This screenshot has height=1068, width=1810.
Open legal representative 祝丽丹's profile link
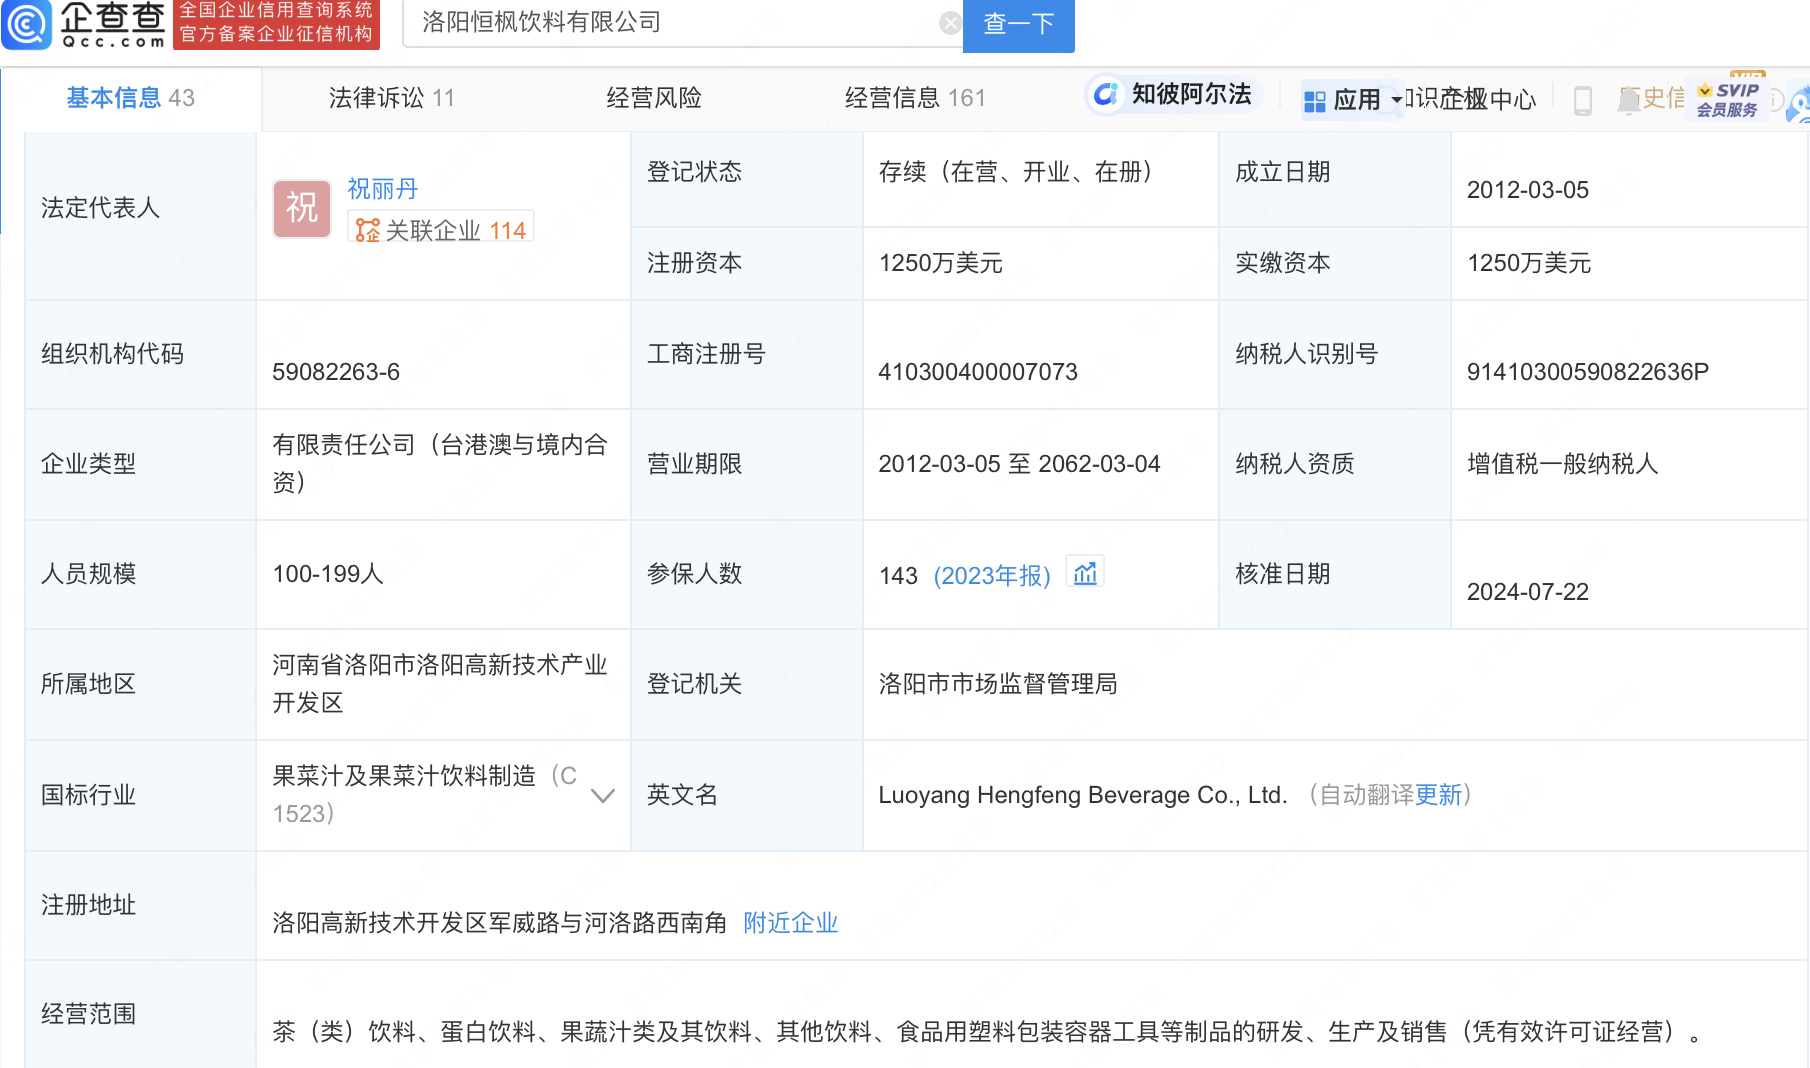(x=383, y=188)
